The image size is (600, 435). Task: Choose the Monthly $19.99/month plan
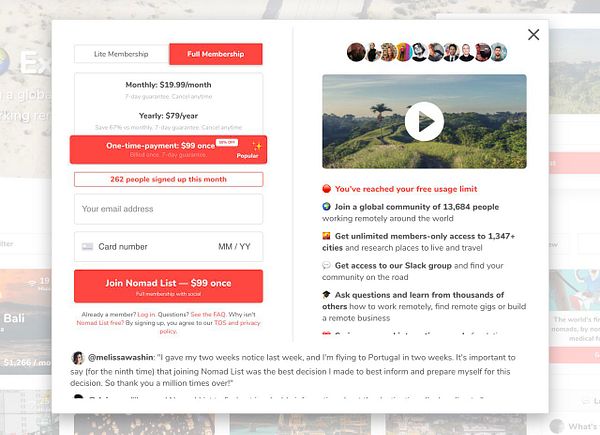point(168,90)
